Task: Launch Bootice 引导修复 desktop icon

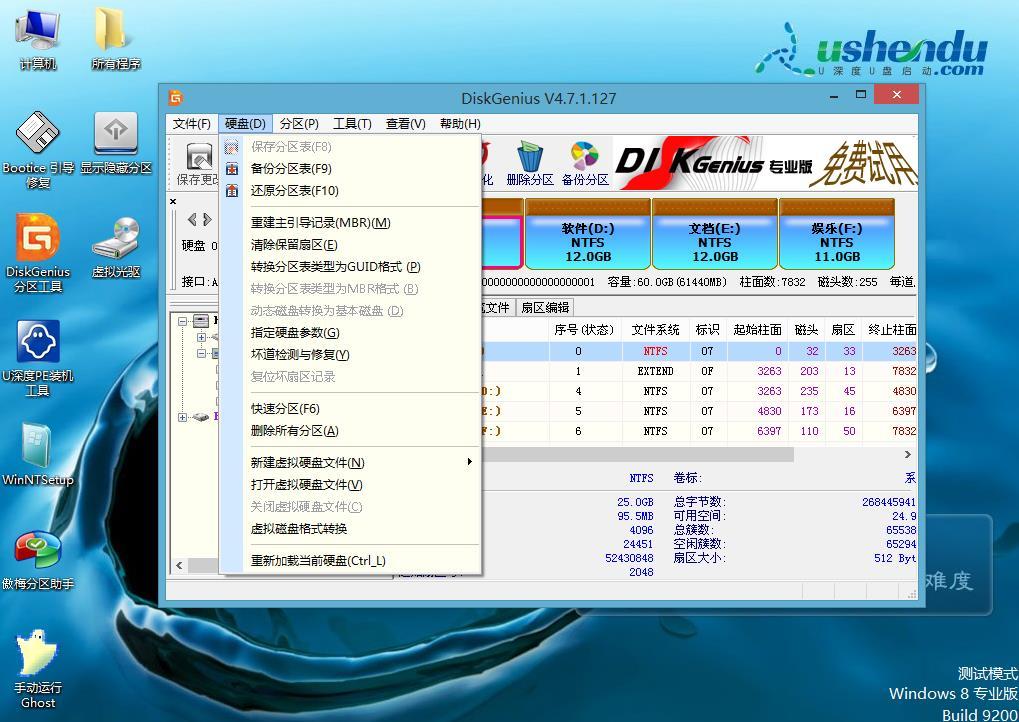Action: (x=38, y=151)
